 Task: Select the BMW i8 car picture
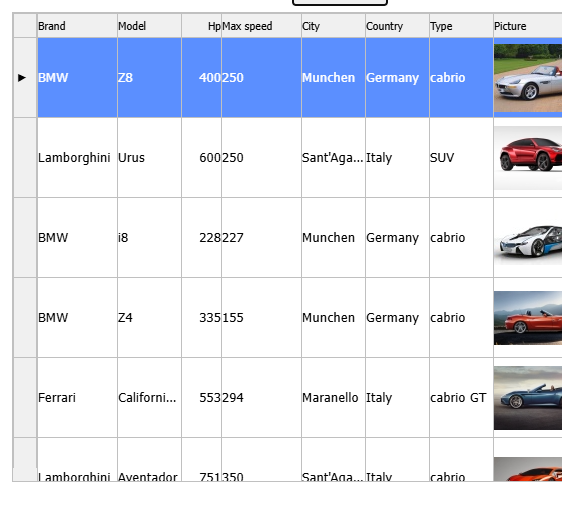pyautogui.click(x=528, y=238)
